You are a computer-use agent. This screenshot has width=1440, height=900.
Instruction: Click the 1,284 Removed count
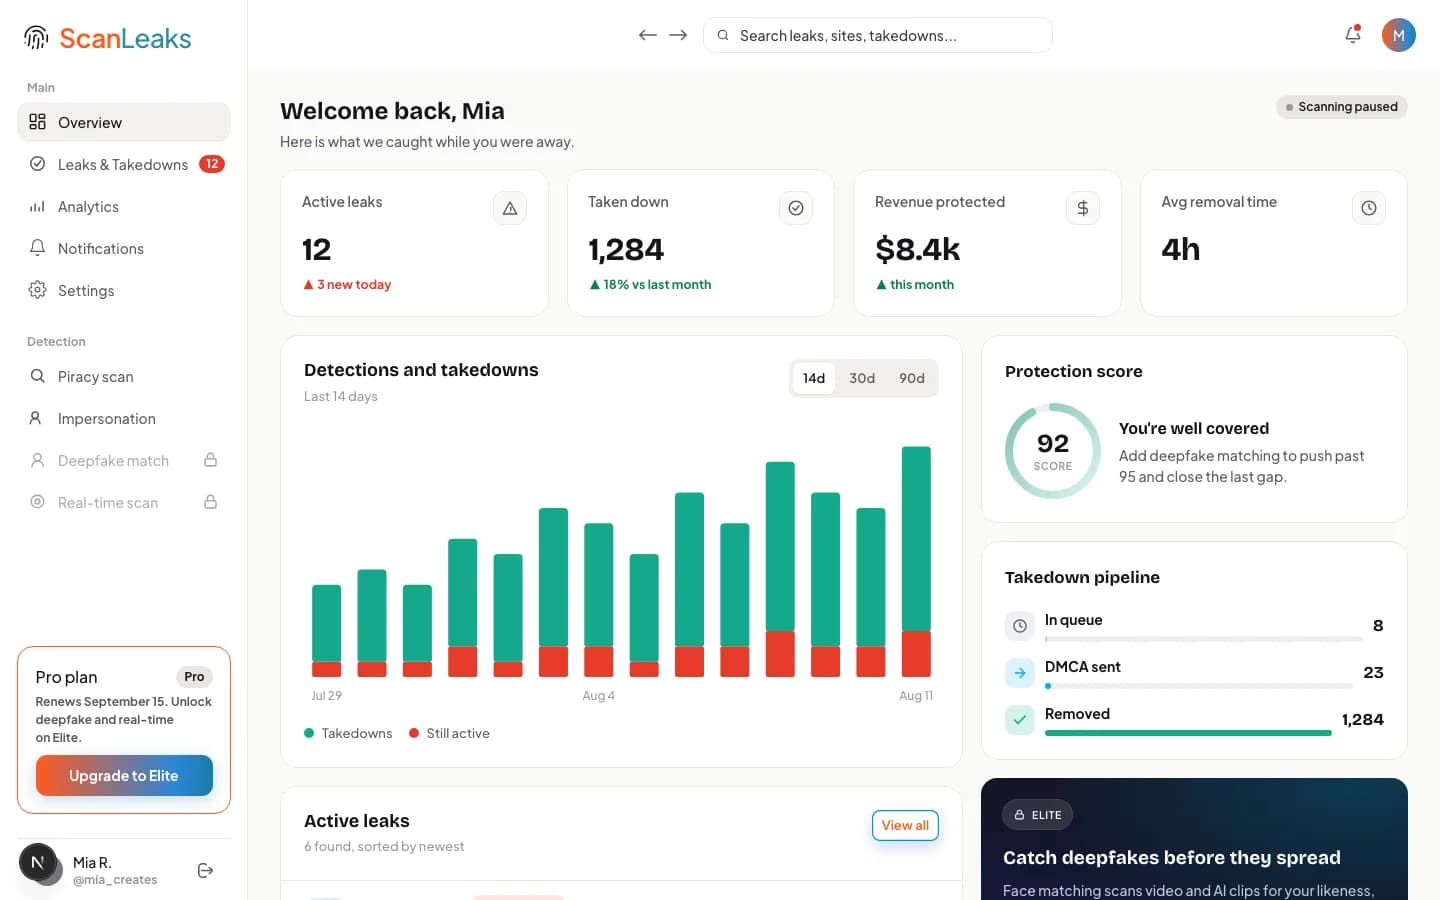tap(1363, 720)
